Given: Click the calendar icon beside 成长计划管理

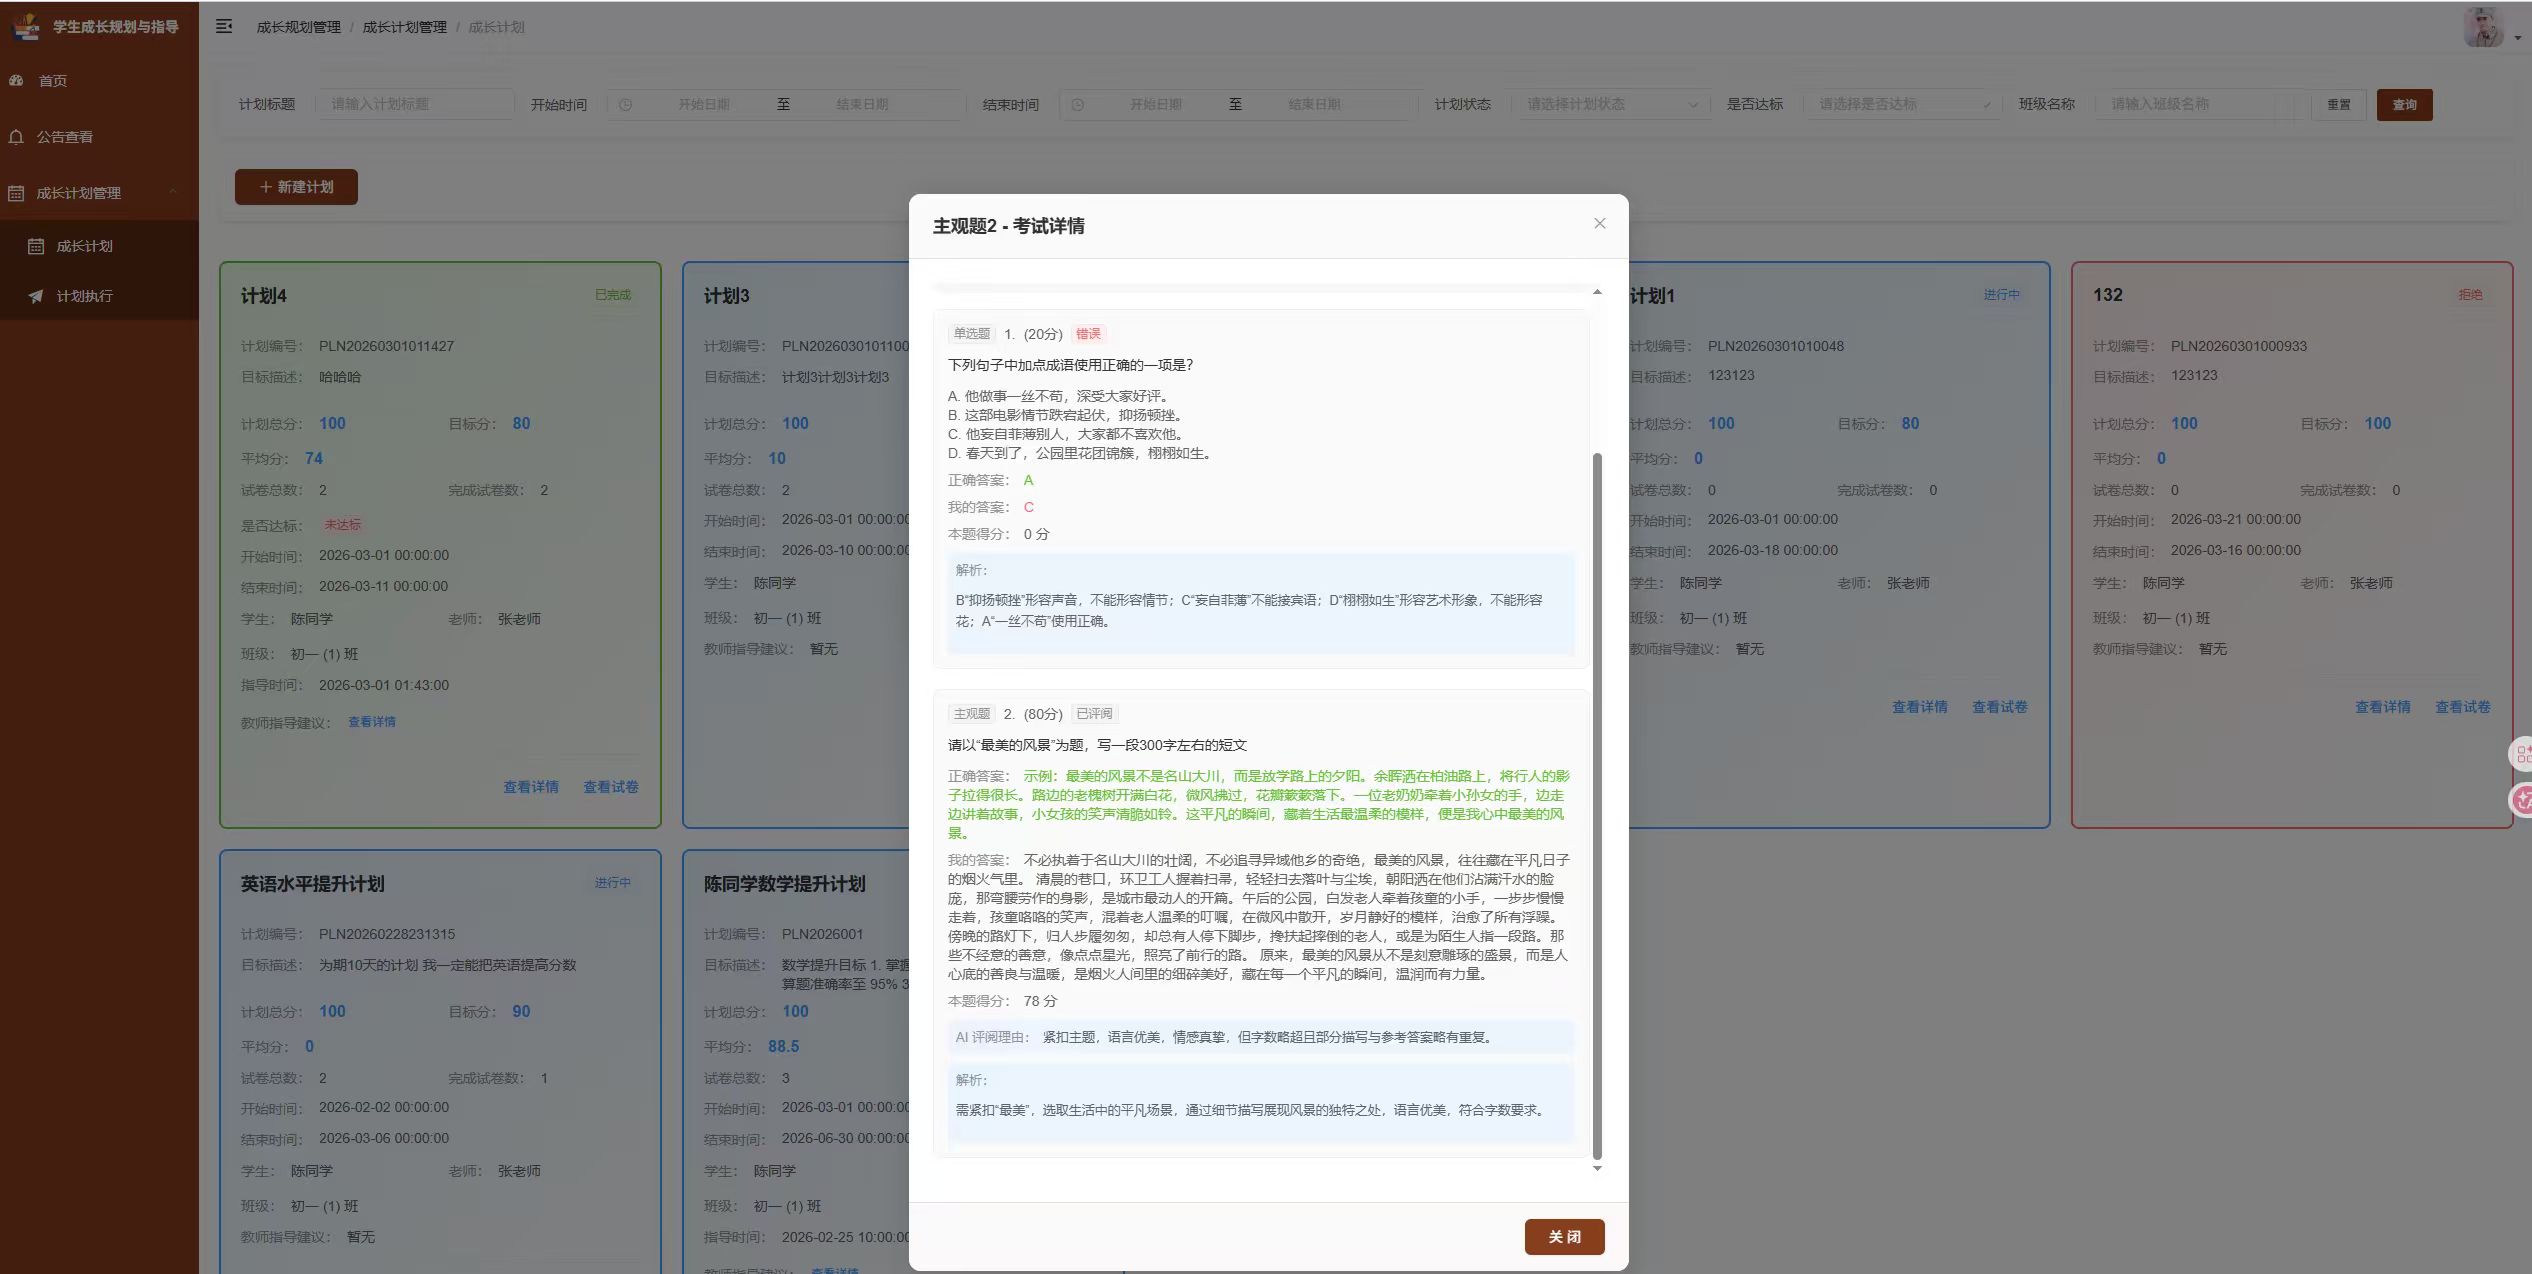Looking at the screenshot, I should [16, 193].
